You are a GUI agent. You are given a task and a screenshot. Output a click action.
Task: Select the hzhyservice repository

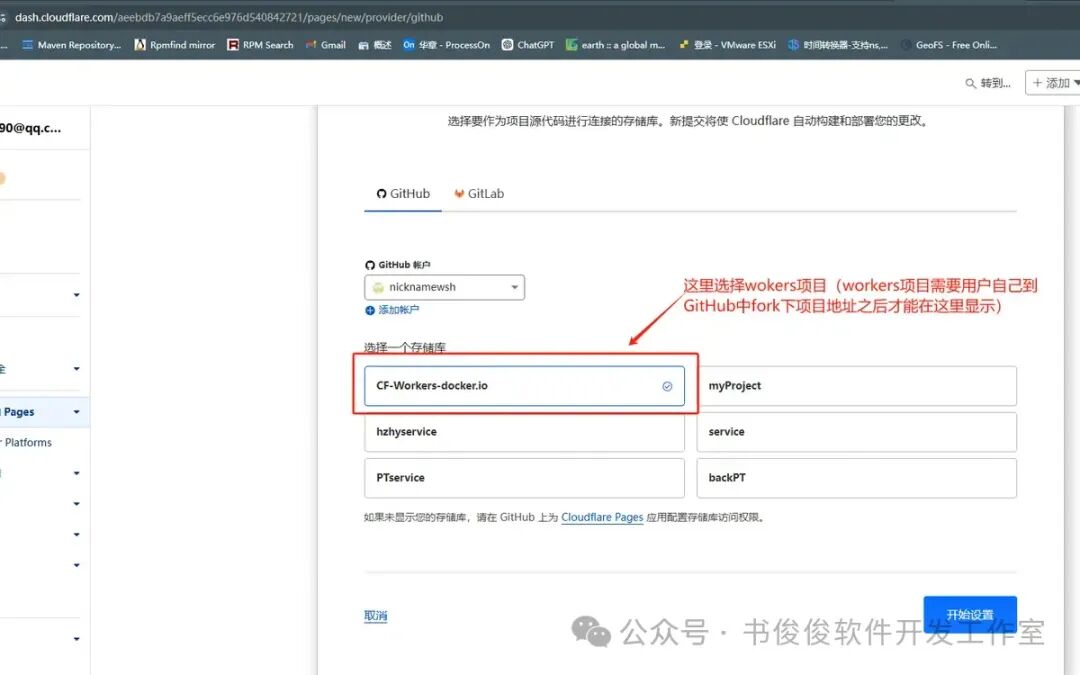(x=524, y=432)
